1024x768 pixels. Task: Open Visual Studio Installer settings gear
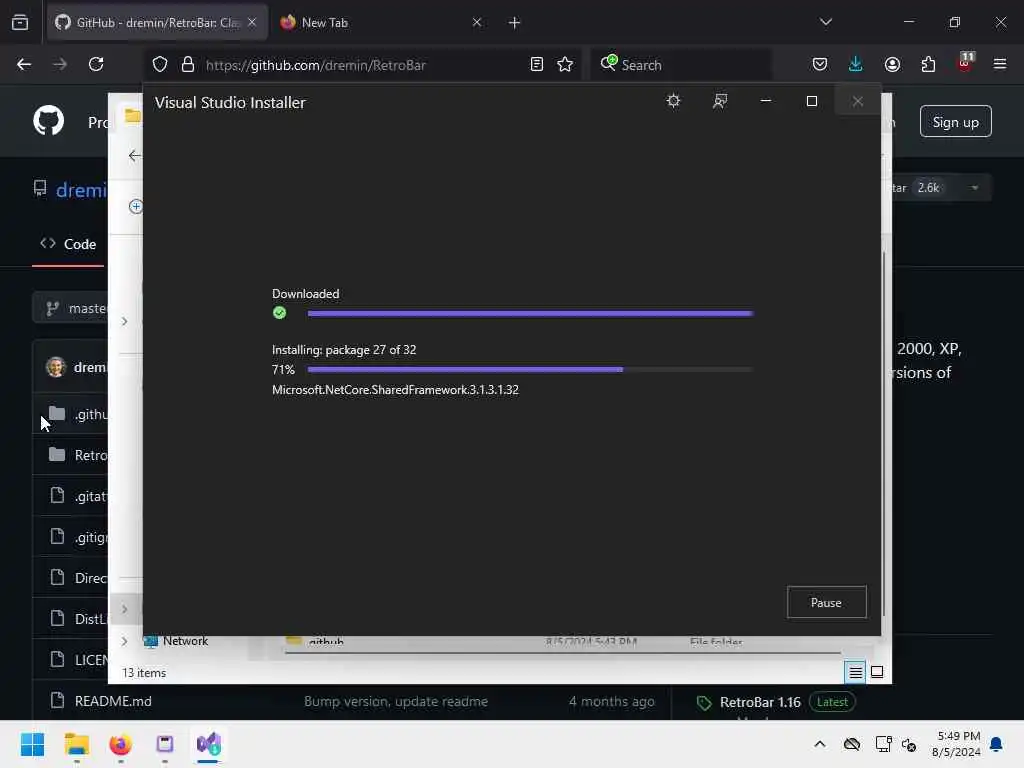[x=673, y=101]
